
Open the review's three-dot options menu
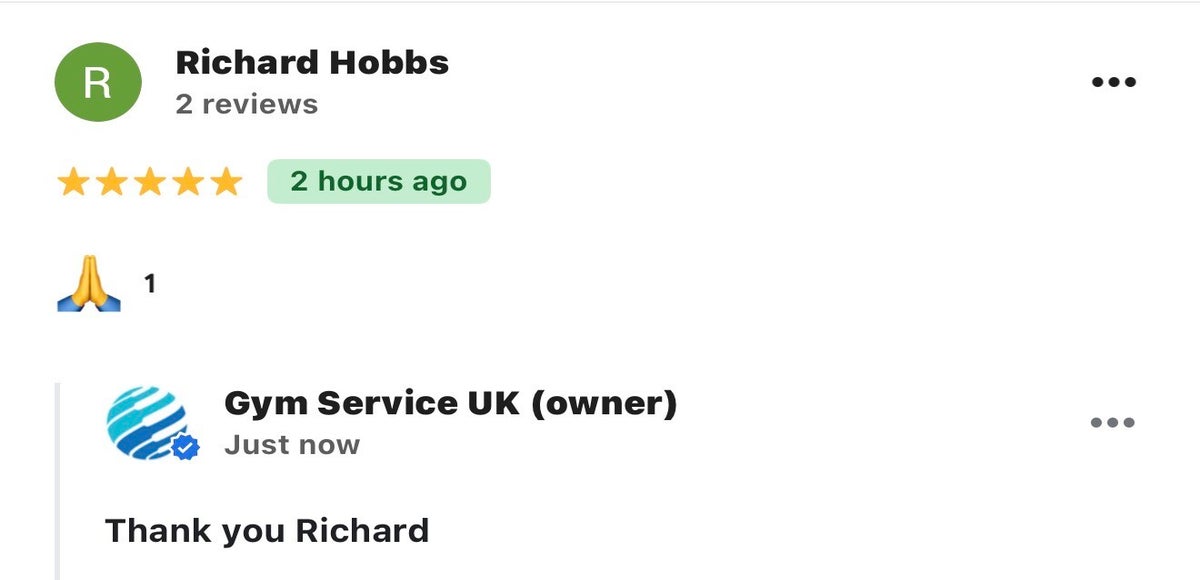click(1113, 82)
